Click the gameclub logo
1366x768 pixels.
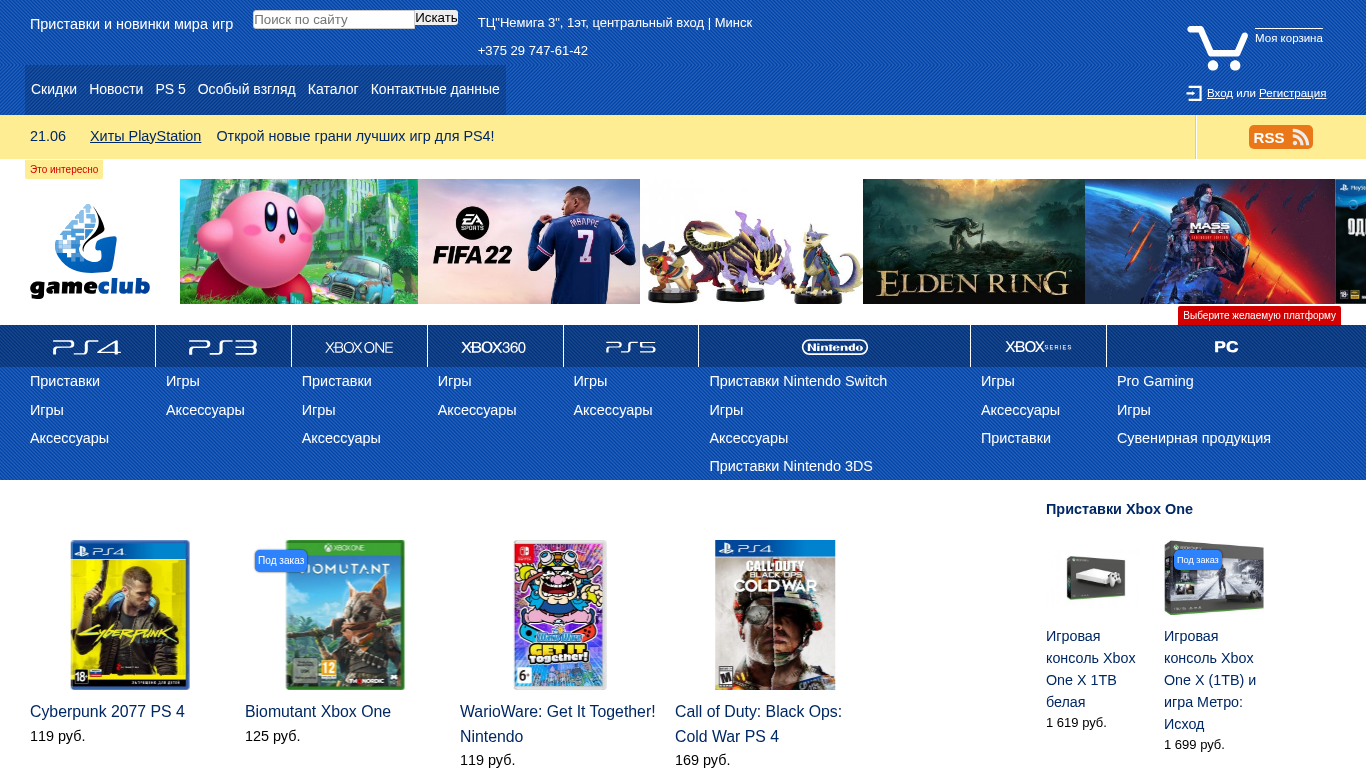pos(90,252)
